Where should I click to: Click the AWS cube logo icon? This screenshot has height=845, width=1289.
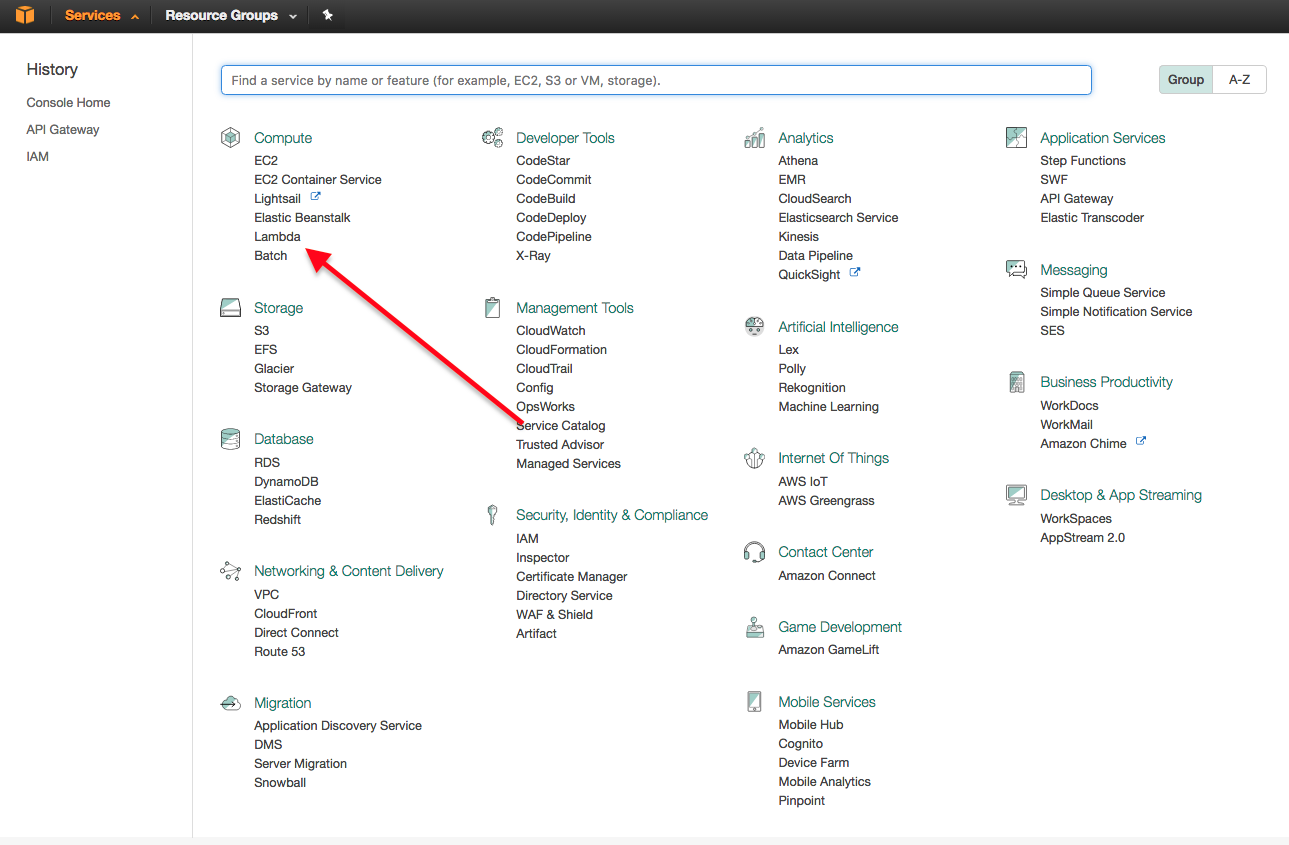tap(25, 15)
